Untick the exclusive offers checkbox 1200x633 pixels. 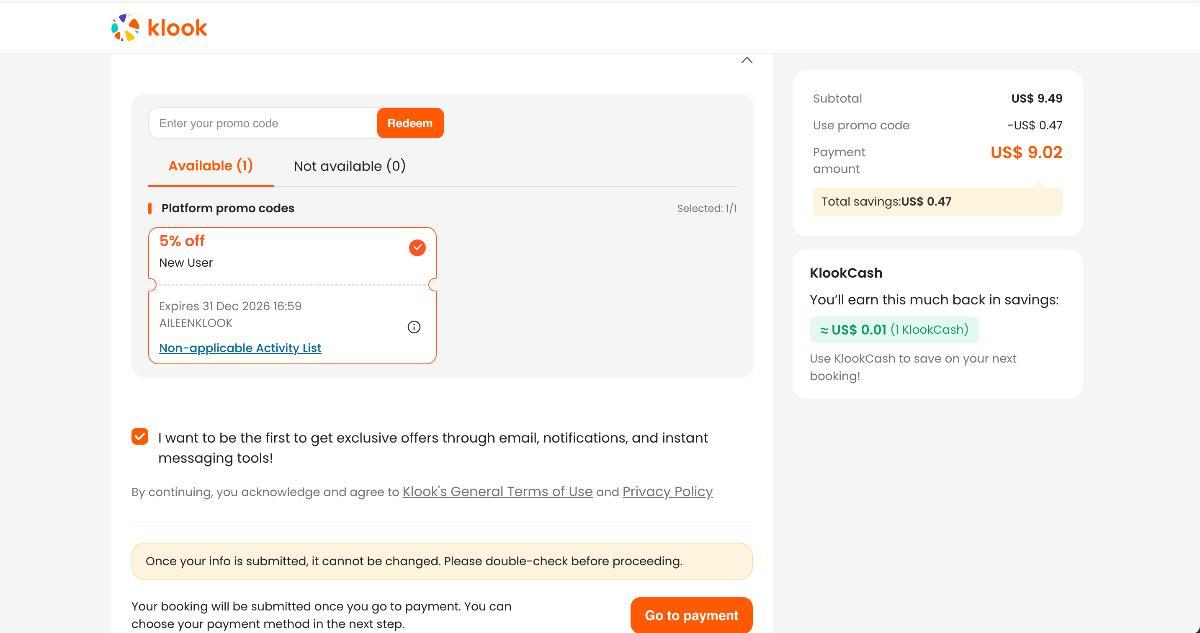pos(140,437)
